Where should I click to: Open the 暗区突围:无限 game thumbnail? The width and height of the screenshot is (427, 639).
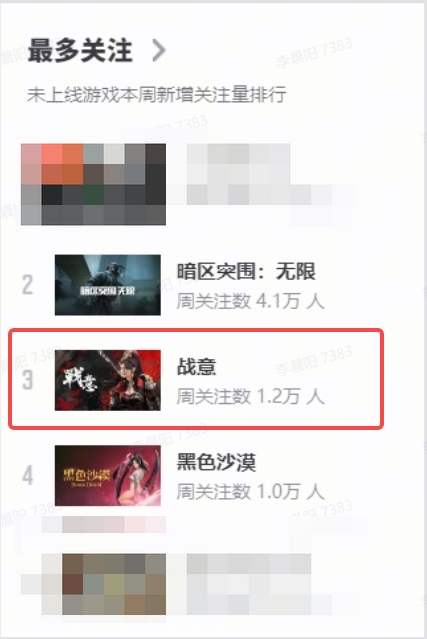point(108,285)
